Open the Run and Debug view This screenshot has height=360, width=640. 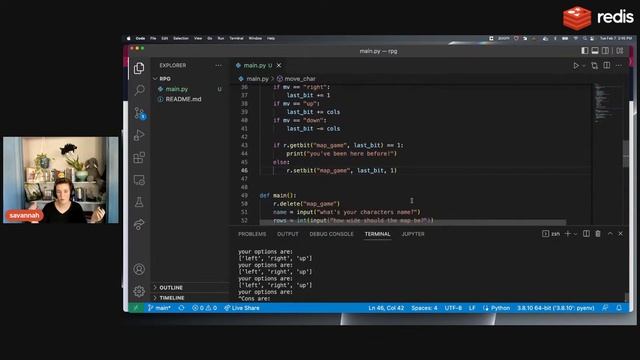(139, 135)
